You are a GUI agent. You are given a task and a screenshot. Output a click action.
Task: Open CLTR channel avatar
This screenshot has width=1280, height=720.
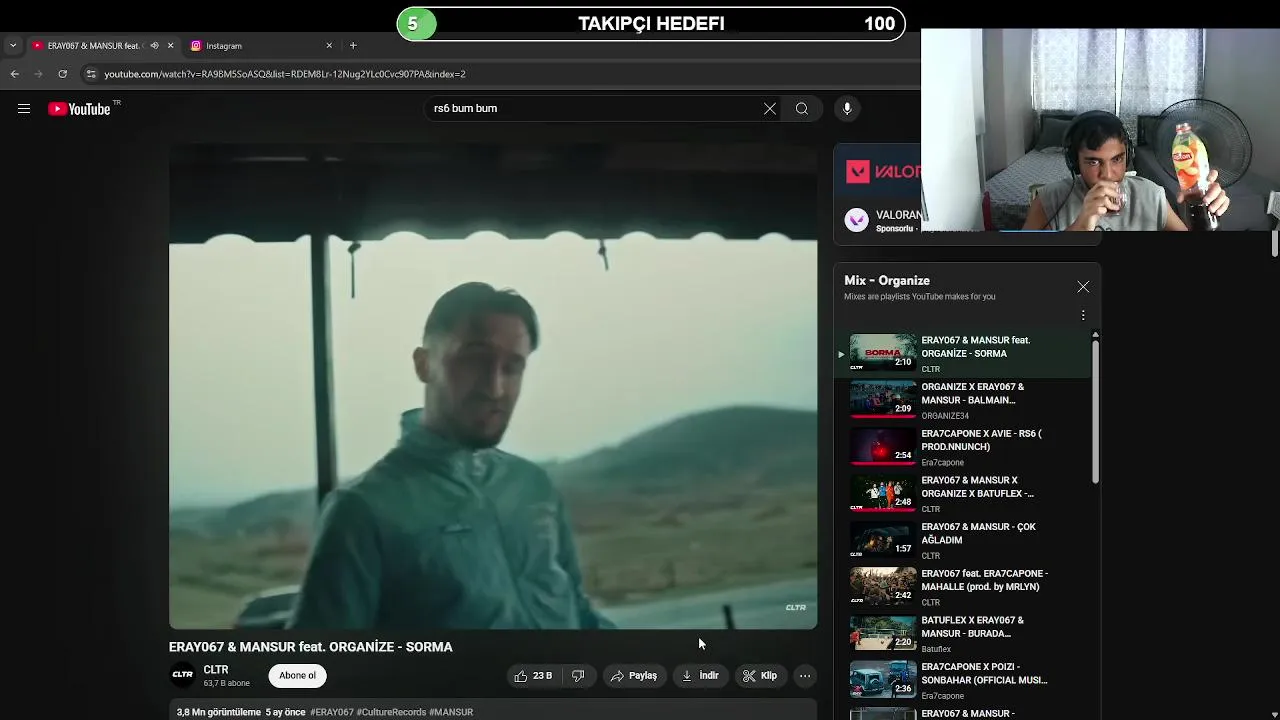coord(182,675)
